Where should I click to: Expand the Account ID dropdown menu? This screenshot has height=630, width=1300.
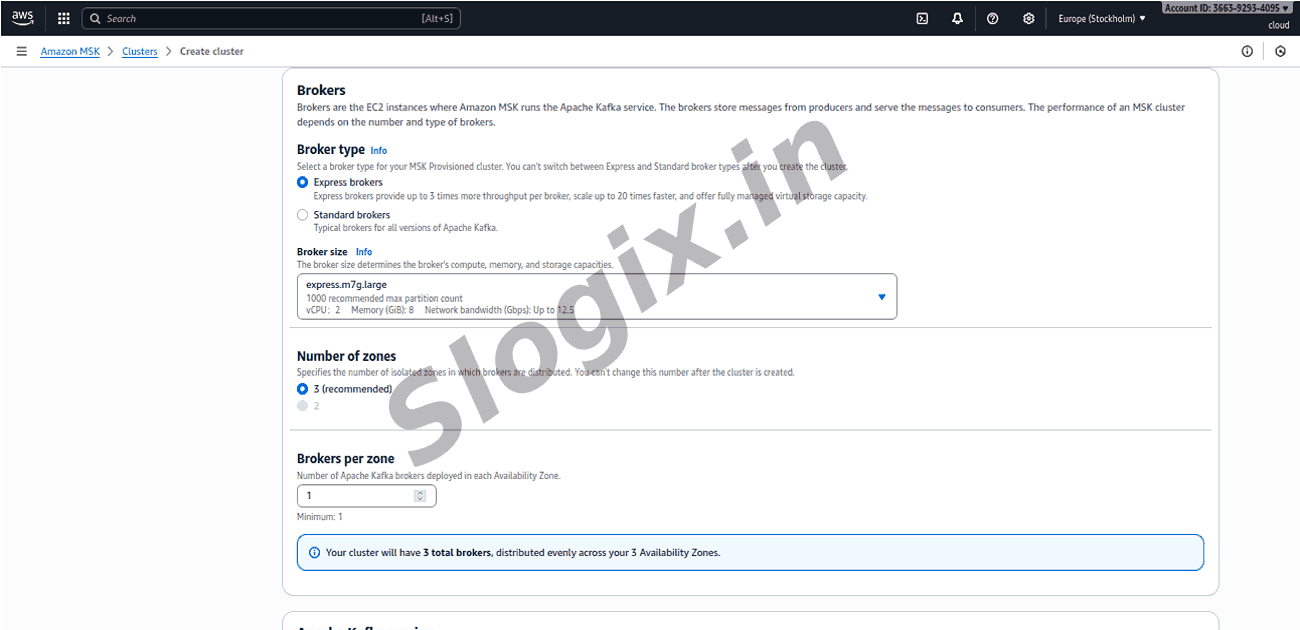coord(1226,8)
